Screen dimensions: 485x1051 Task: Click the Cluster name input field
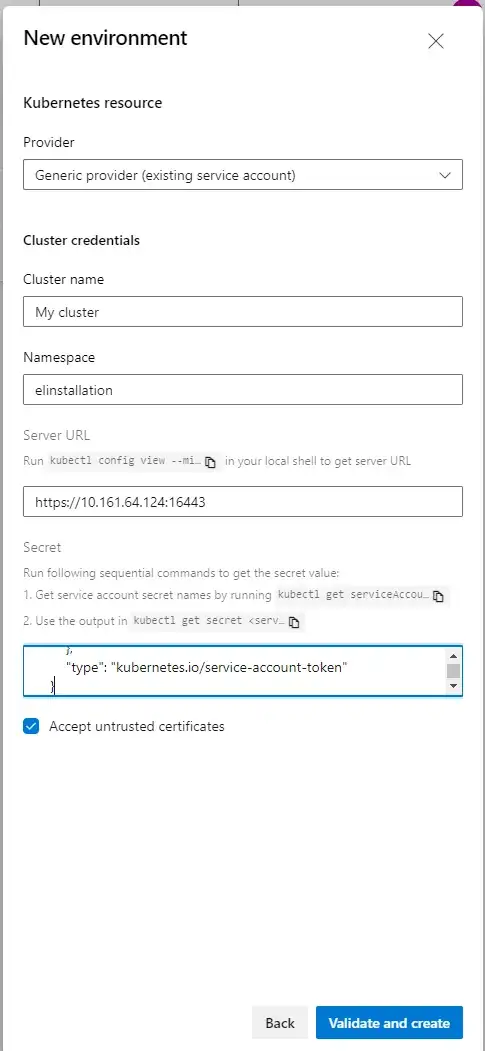(x=242, y=312)
